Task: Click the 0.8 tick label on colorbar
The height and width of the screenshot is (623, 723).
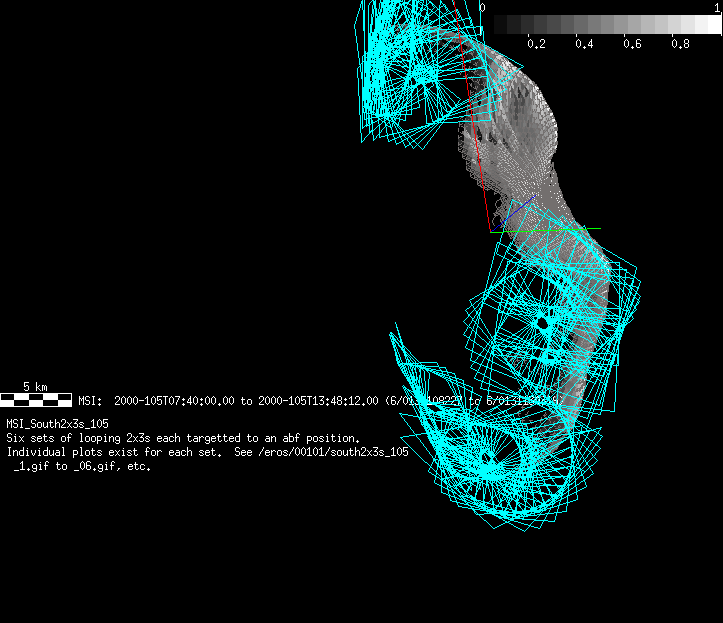Action: 680,44
